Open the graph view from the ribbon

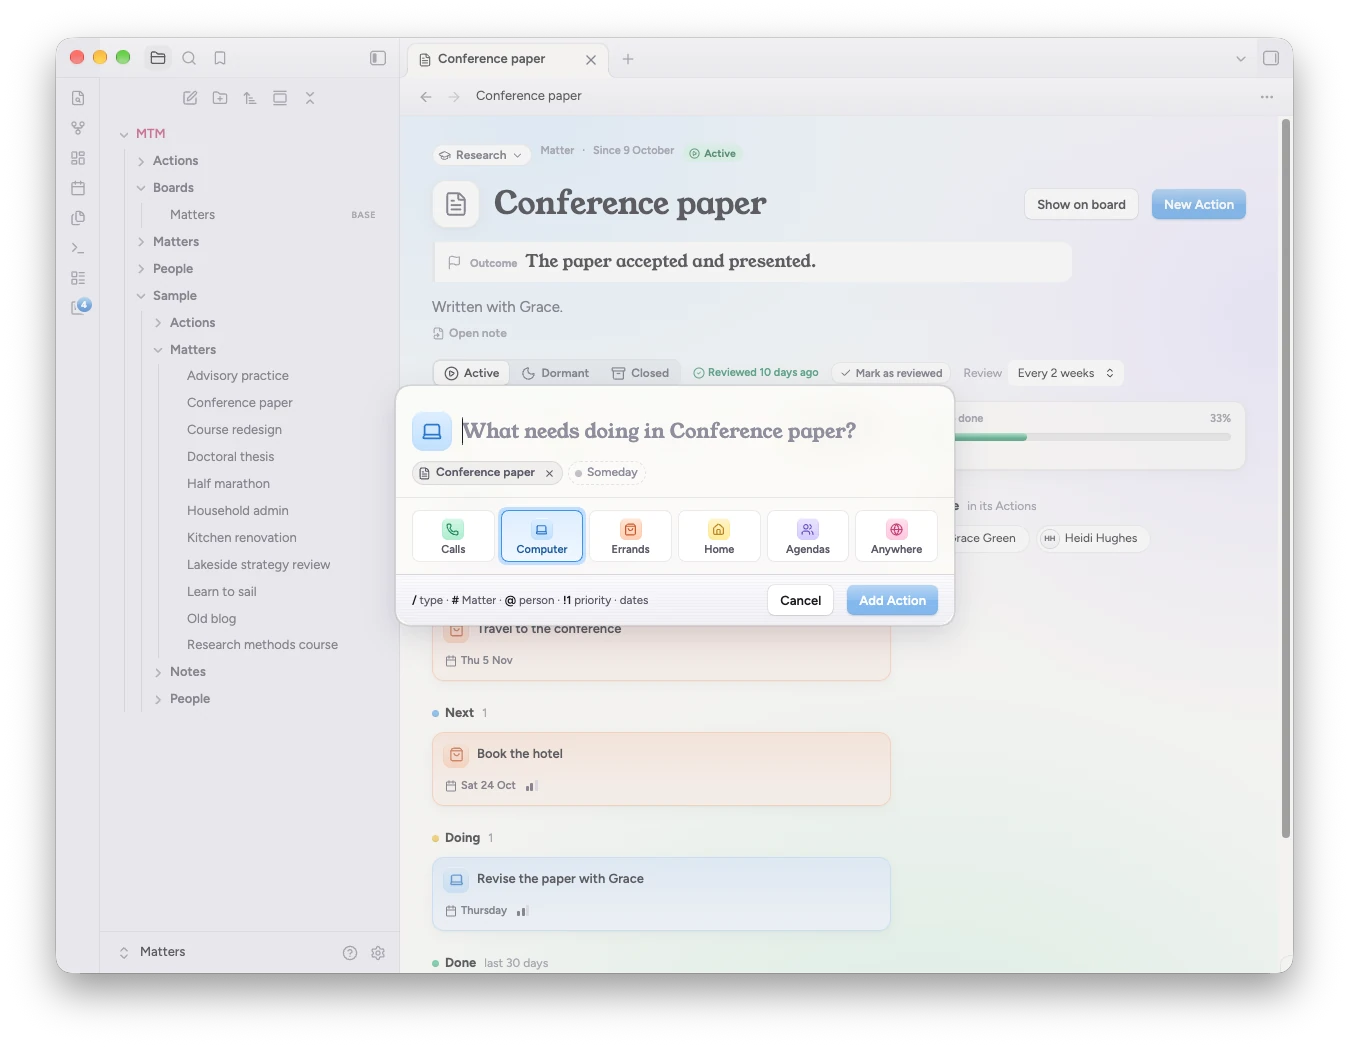coord(78,128)
